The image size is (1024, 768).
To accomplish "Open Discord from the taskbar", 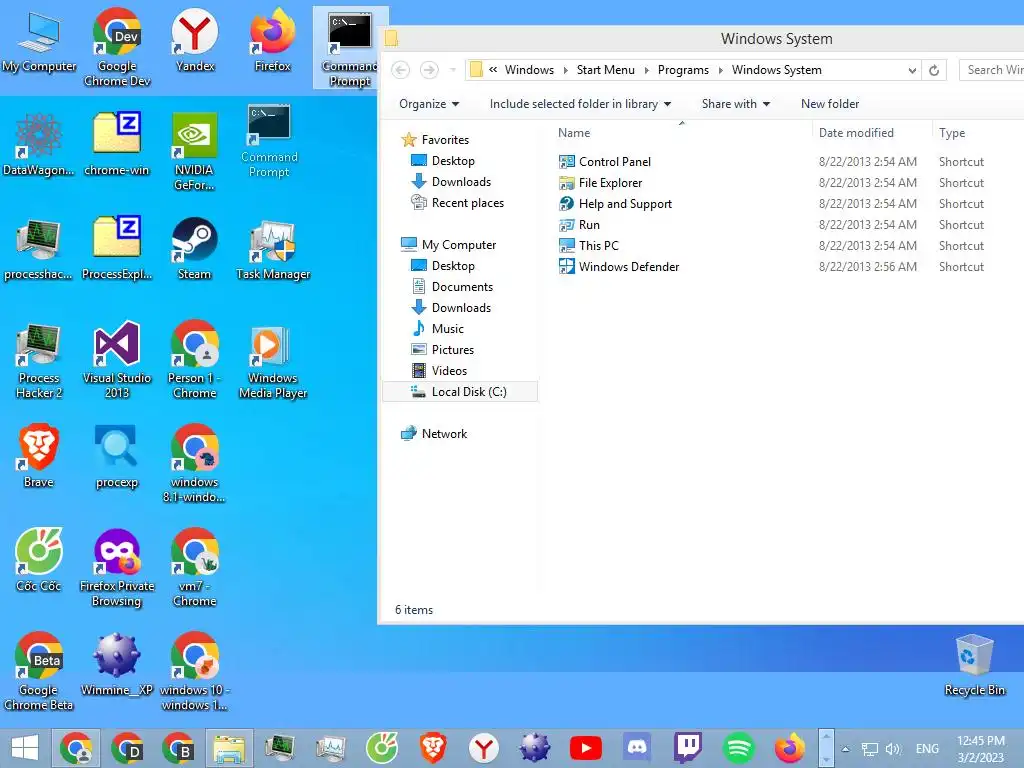I will 637,748.
